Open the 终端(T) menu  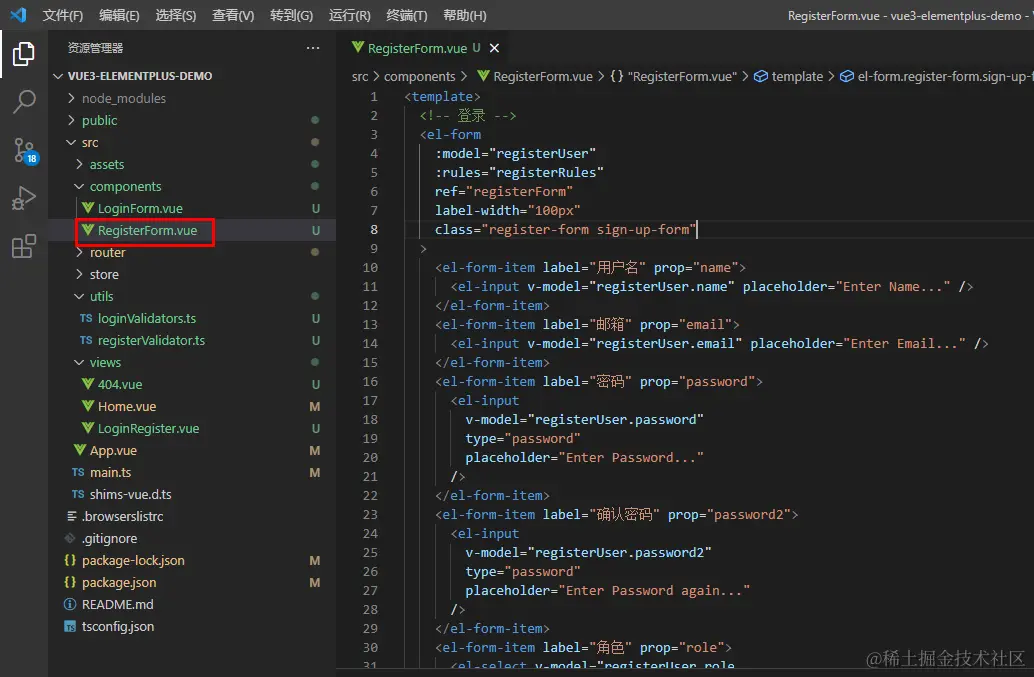click(406, 15)
